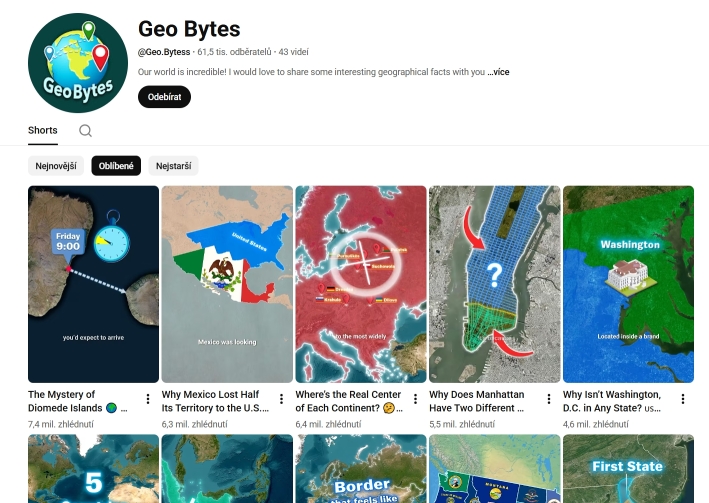Subscribe using the Odebírat button
The width and height of the screenshot is (709, 503).
165,97
